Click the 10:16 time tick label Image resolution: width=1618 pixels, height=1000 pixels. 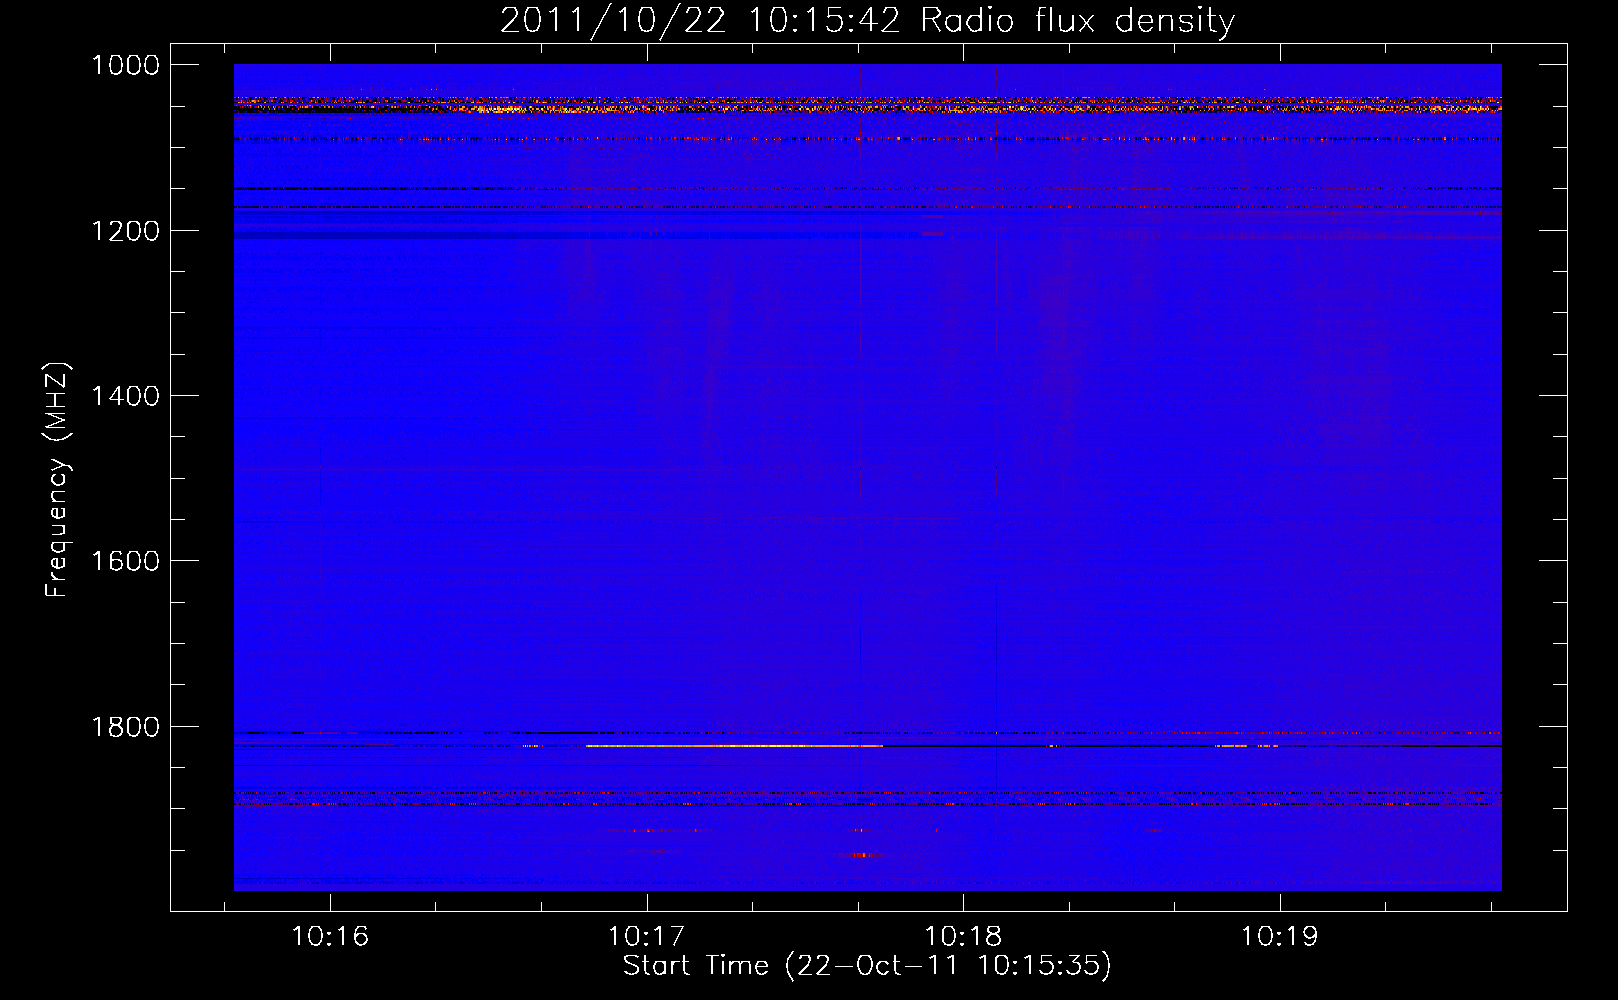point(330,936)
